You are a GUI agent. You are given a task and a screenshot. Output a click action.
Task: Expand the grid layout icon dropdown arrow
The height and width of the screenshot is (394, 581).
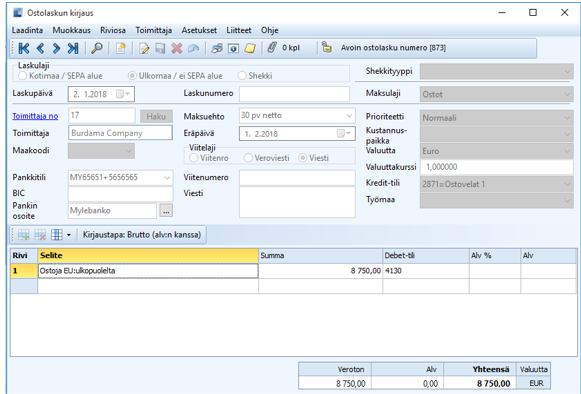pyautogui.click(x=69, y=235)
